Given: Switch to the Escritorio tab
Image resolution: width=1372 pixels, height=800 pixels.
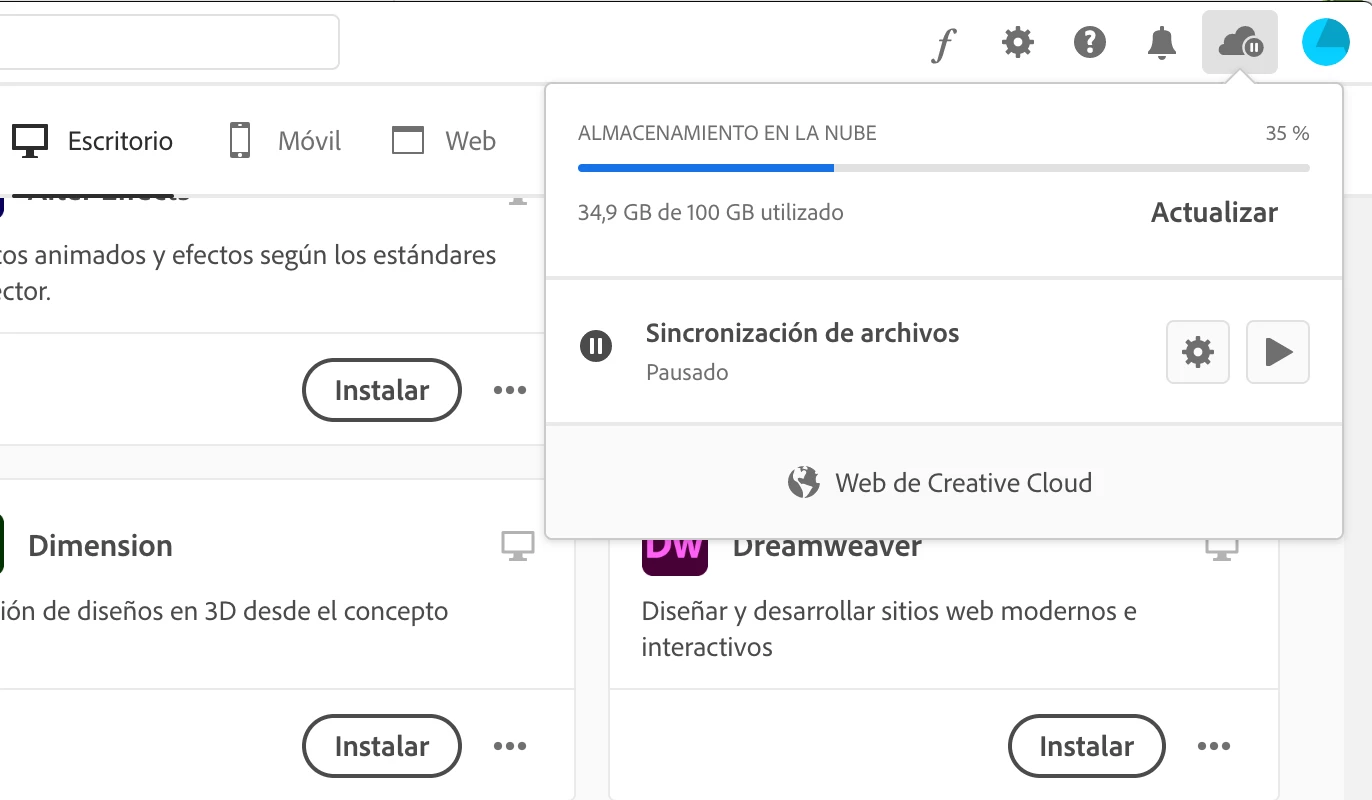Looking at the screenshot, I should (x=93, y=141).
